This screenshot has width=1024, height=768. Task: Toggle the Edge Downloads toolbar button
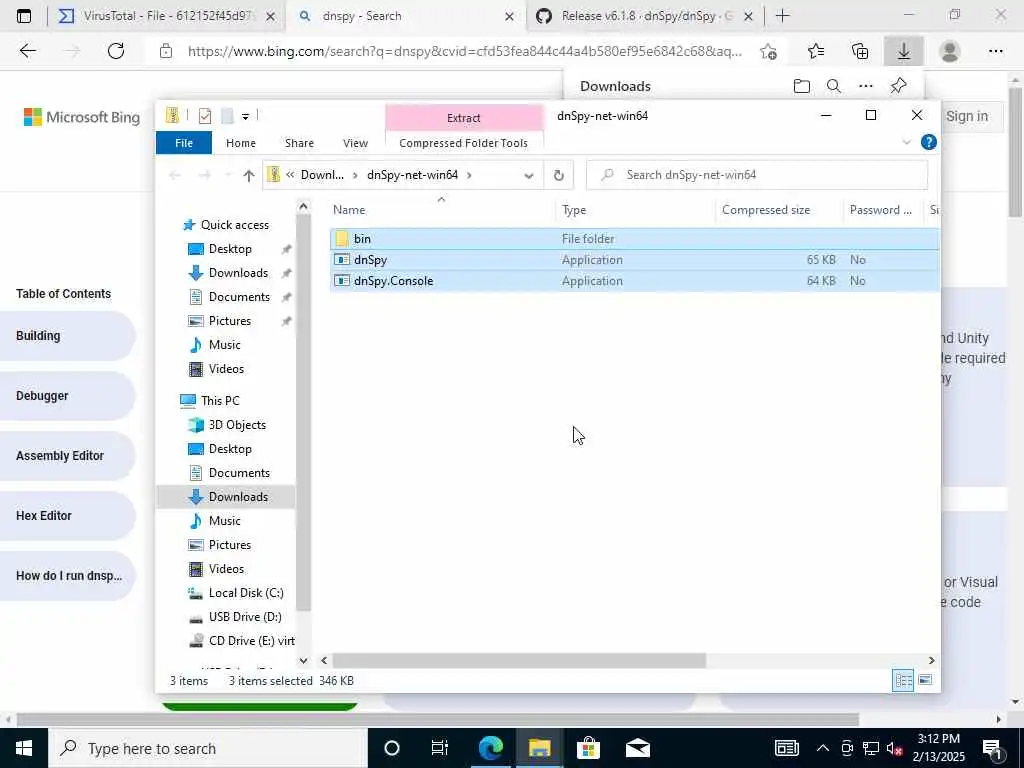904,51
